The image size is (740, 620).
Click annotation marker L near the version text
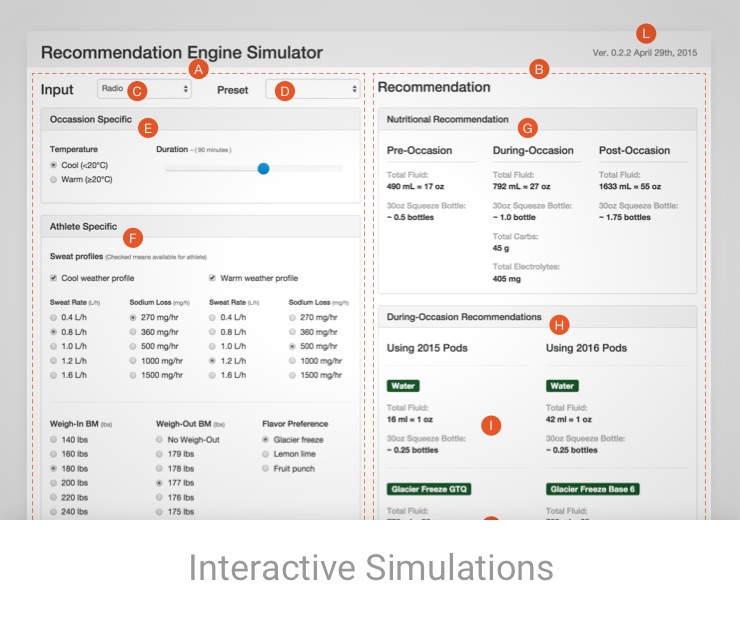point(647,32)
